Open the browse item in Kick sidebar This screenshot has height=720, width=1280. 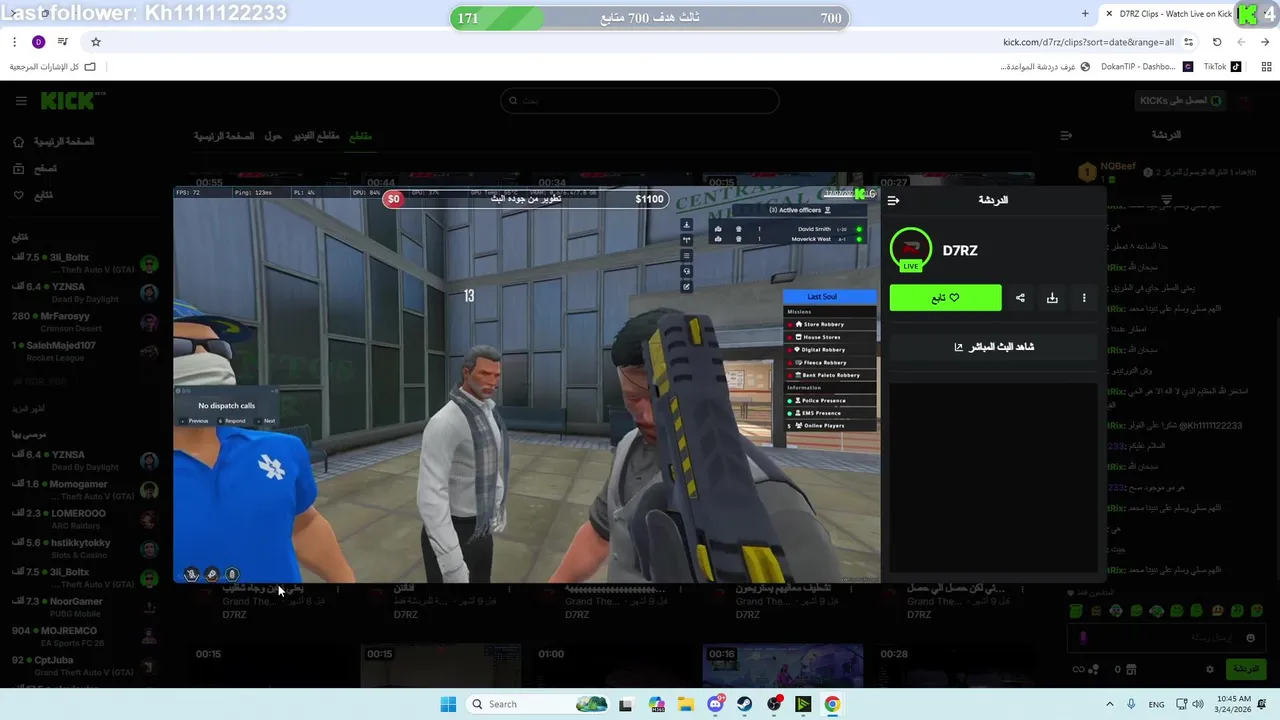click(x=34, y=169)
